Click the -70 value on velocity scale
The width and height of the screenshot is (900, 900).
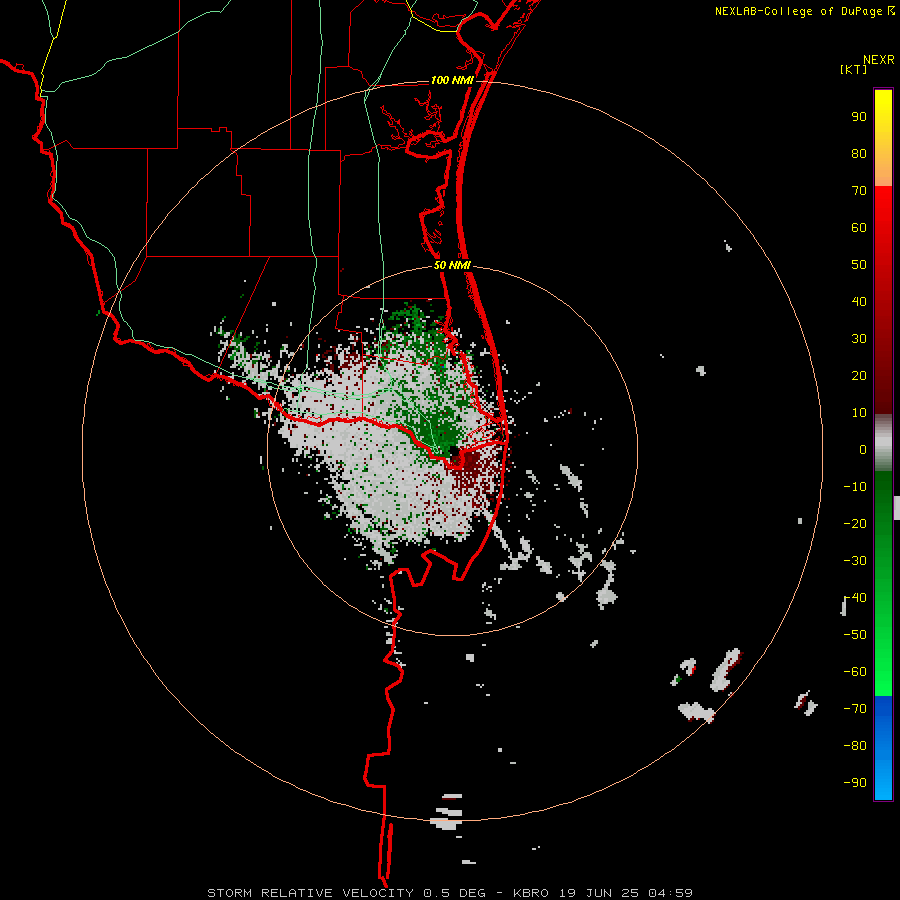click(855, 709)
